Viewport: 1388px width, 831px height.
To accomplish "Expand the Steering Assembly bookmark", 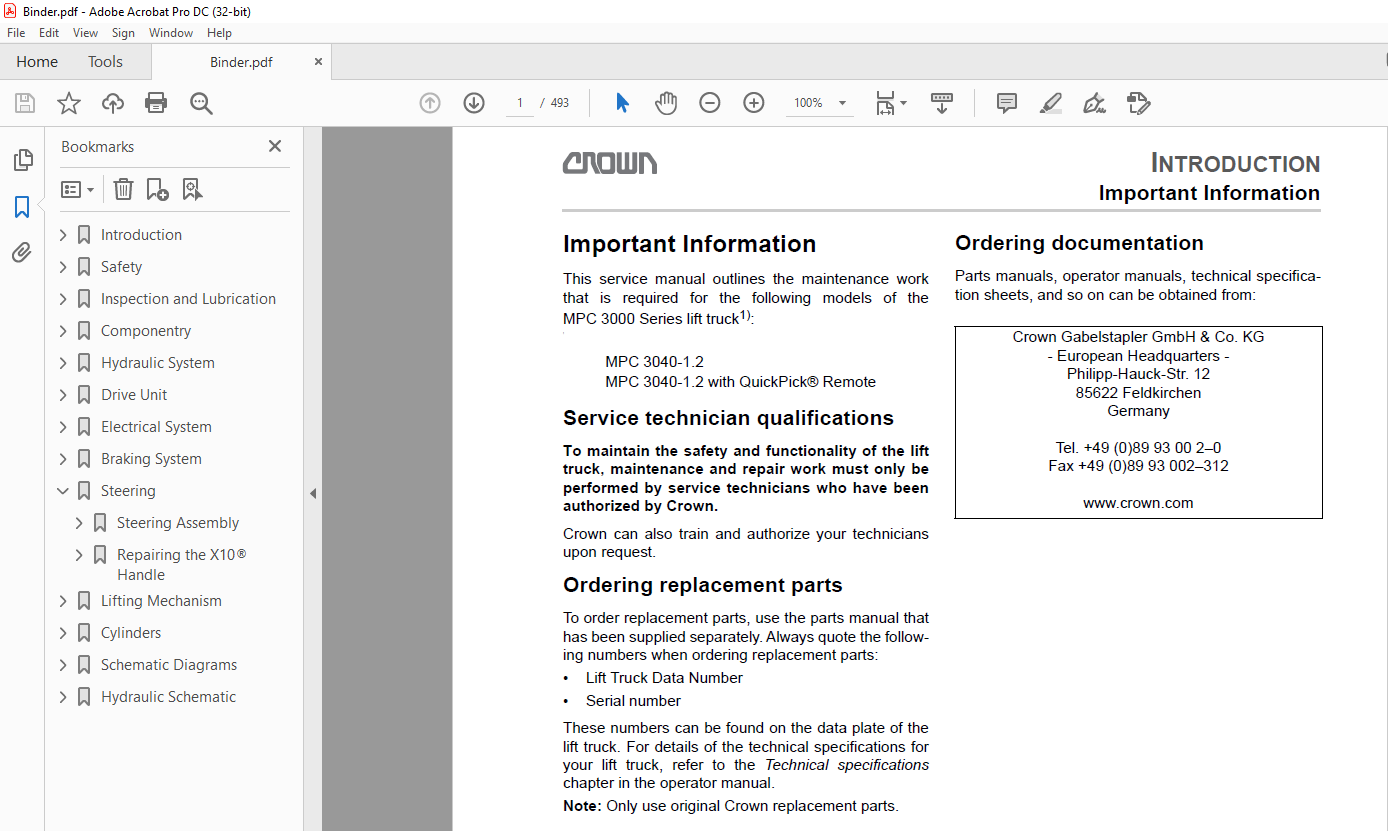I will click(x=79, y=523).
